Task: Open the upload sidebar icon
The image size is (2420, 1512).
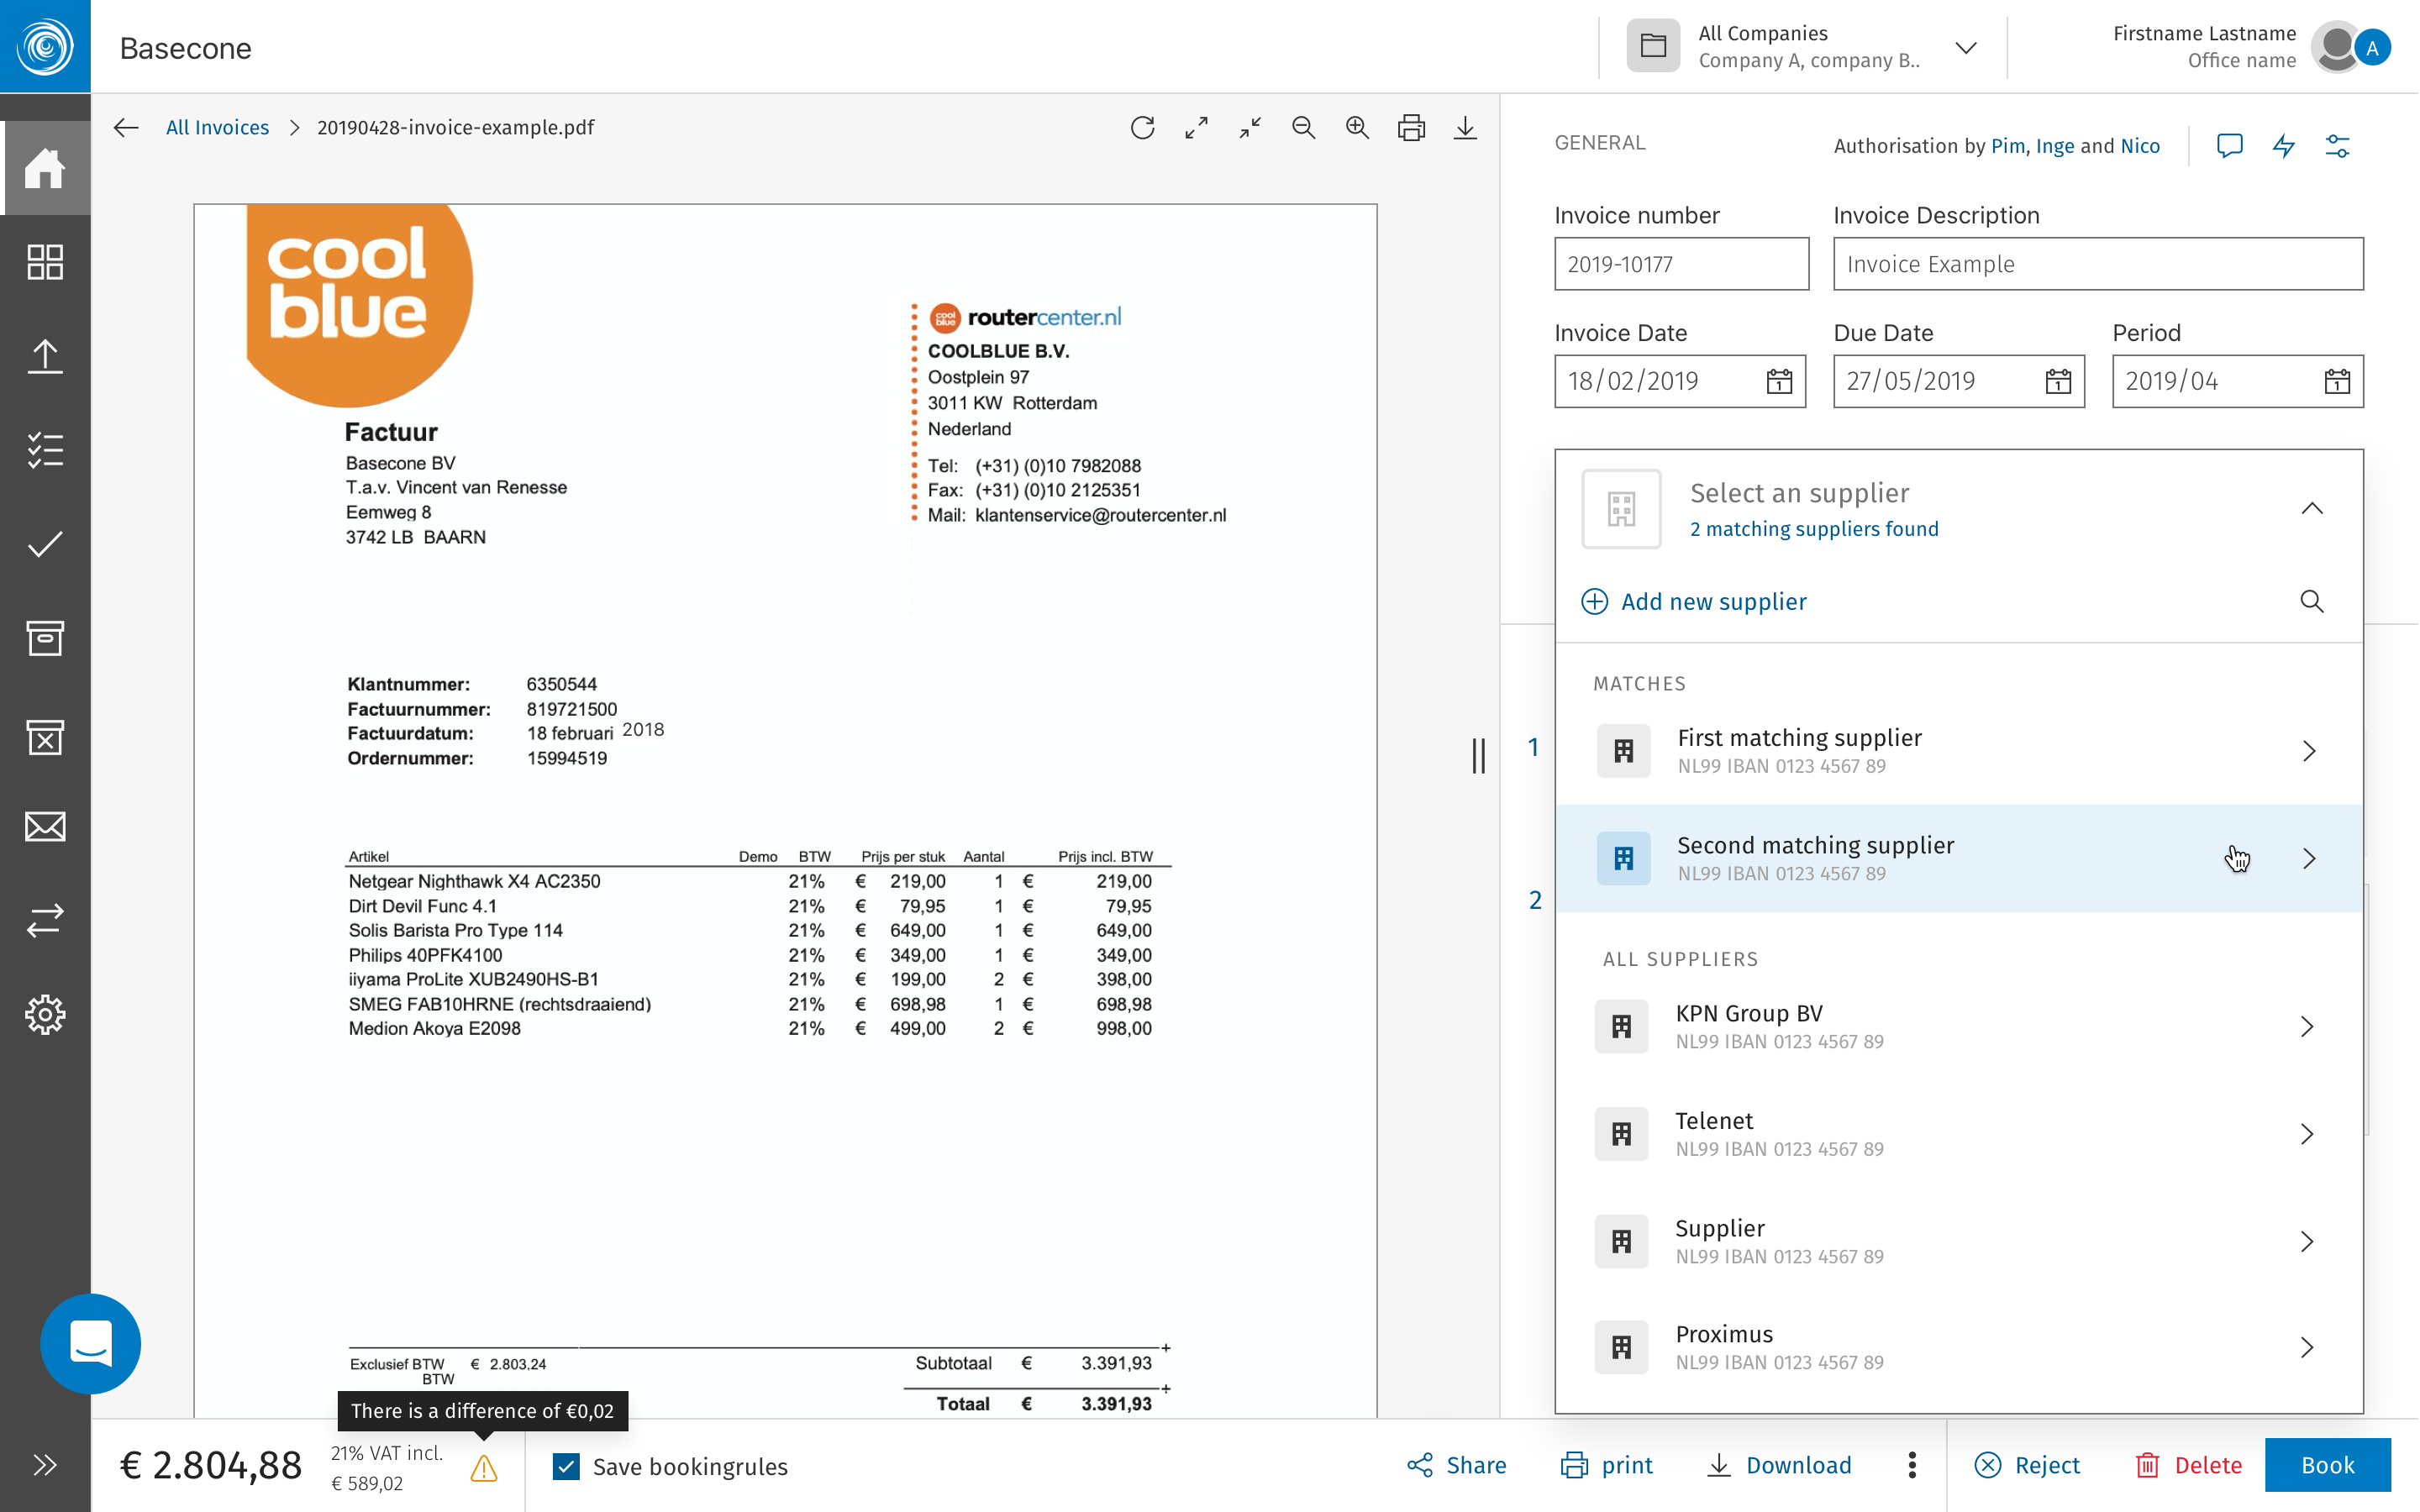Action: point(45,356)
